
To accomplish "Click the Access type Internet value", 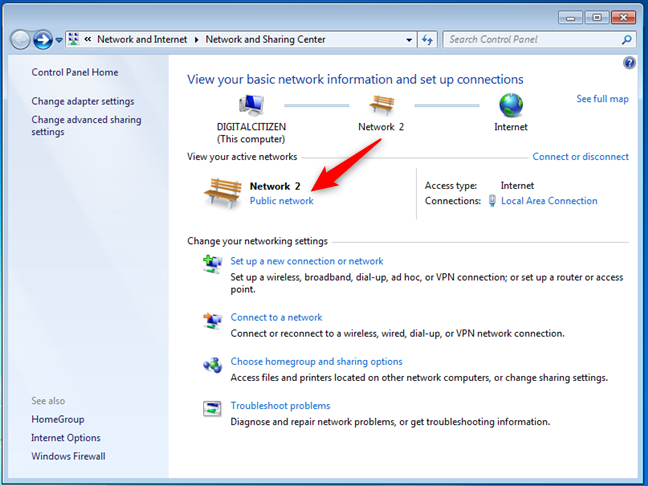I will coord(517,186).
